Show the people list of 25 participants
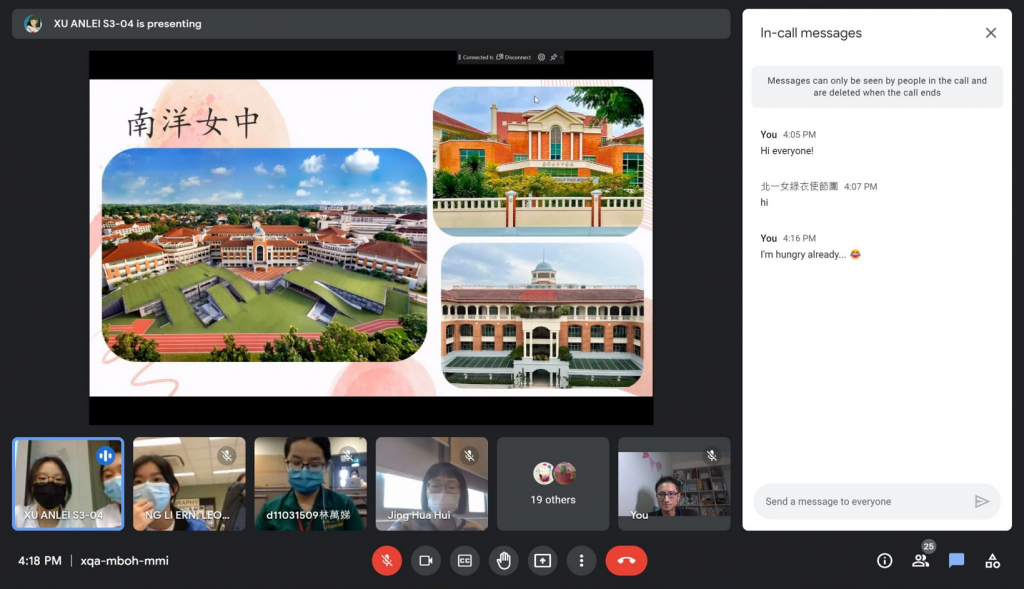1024x589 pixels. coord(921,560)
